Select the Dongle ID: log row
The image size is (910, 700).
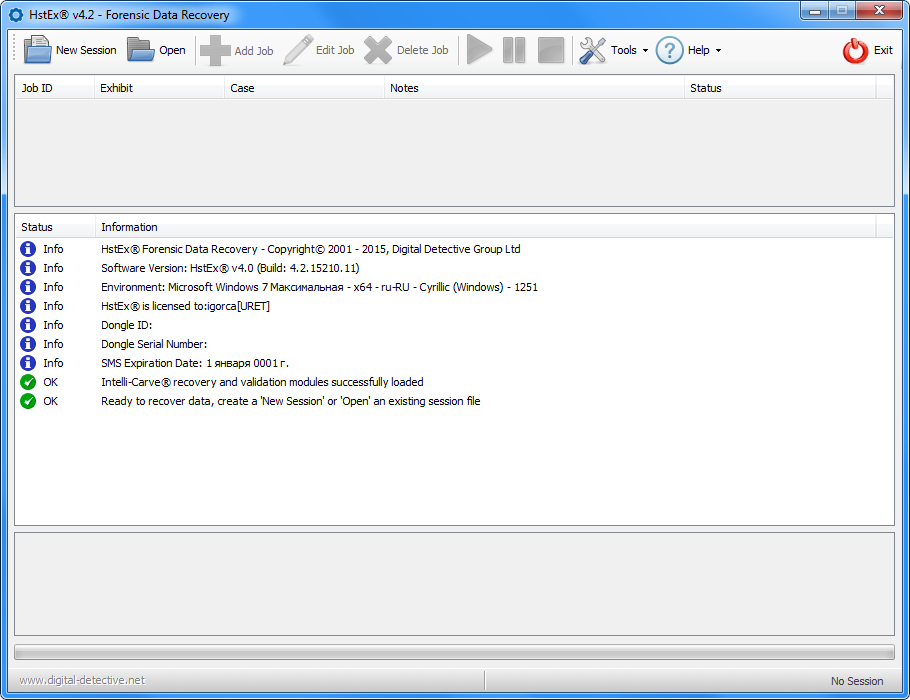[454, 325]
